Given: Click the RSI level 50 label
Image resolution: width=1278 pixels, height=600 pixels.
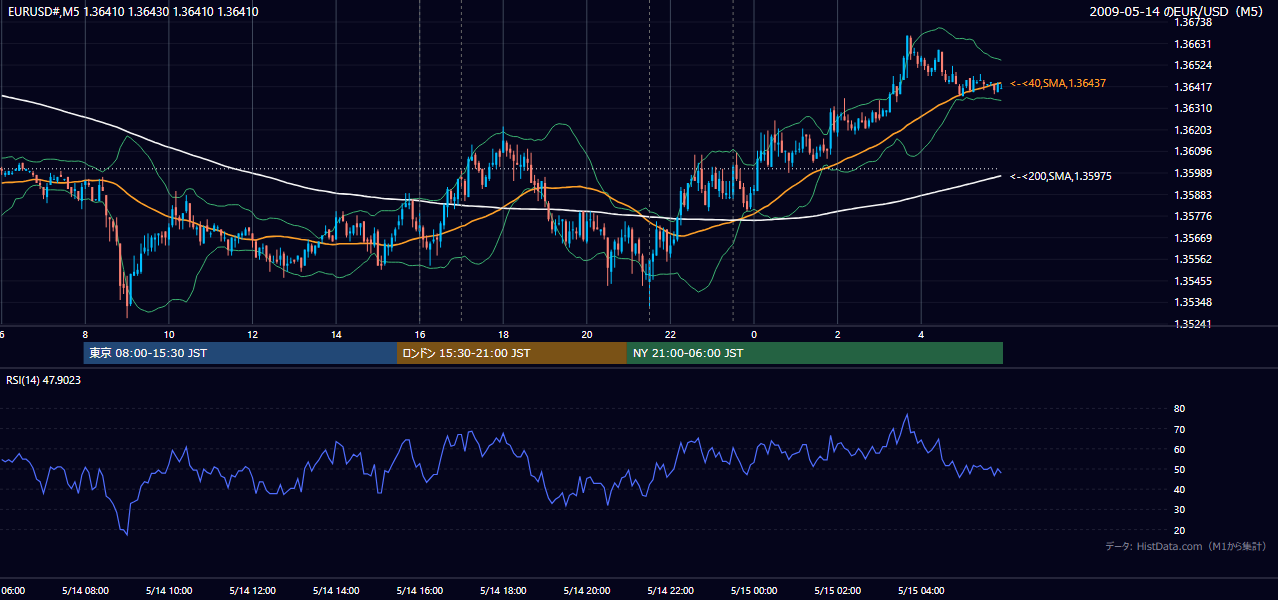Looking at the screenshot, I should [1179, 469].
